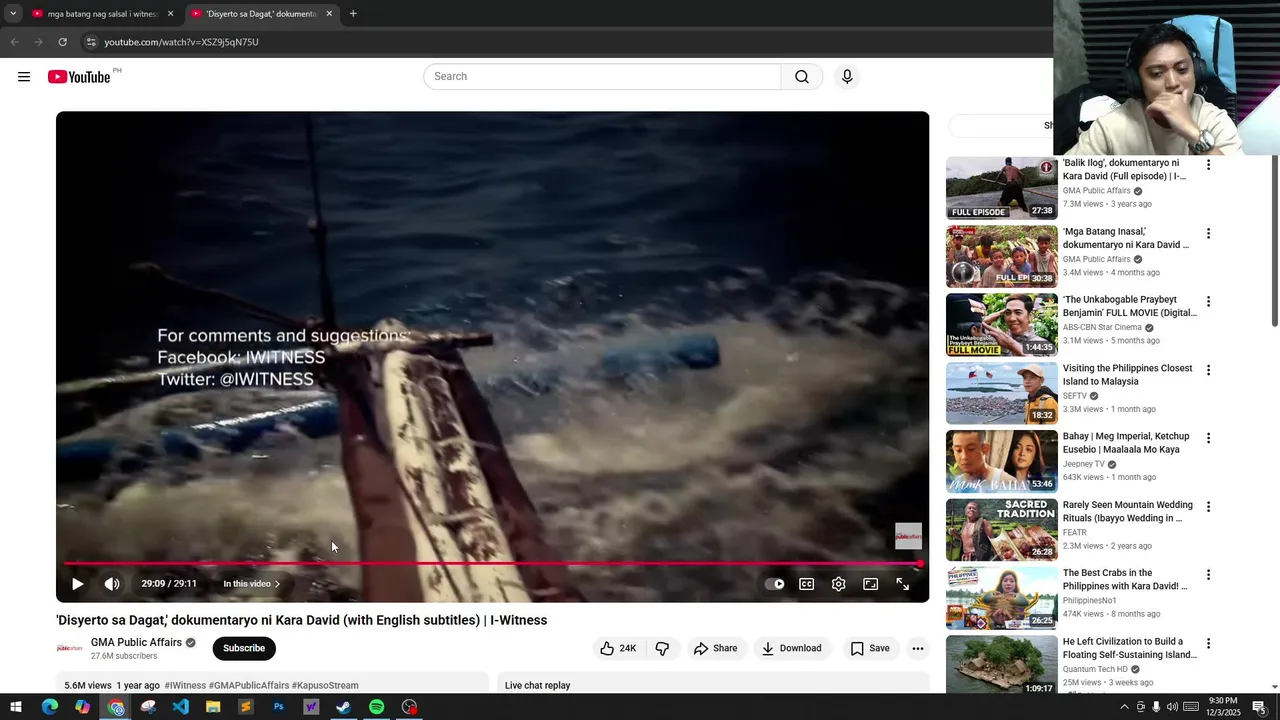Download this video
The image size is (1280, 720).
tap(791, 648)
